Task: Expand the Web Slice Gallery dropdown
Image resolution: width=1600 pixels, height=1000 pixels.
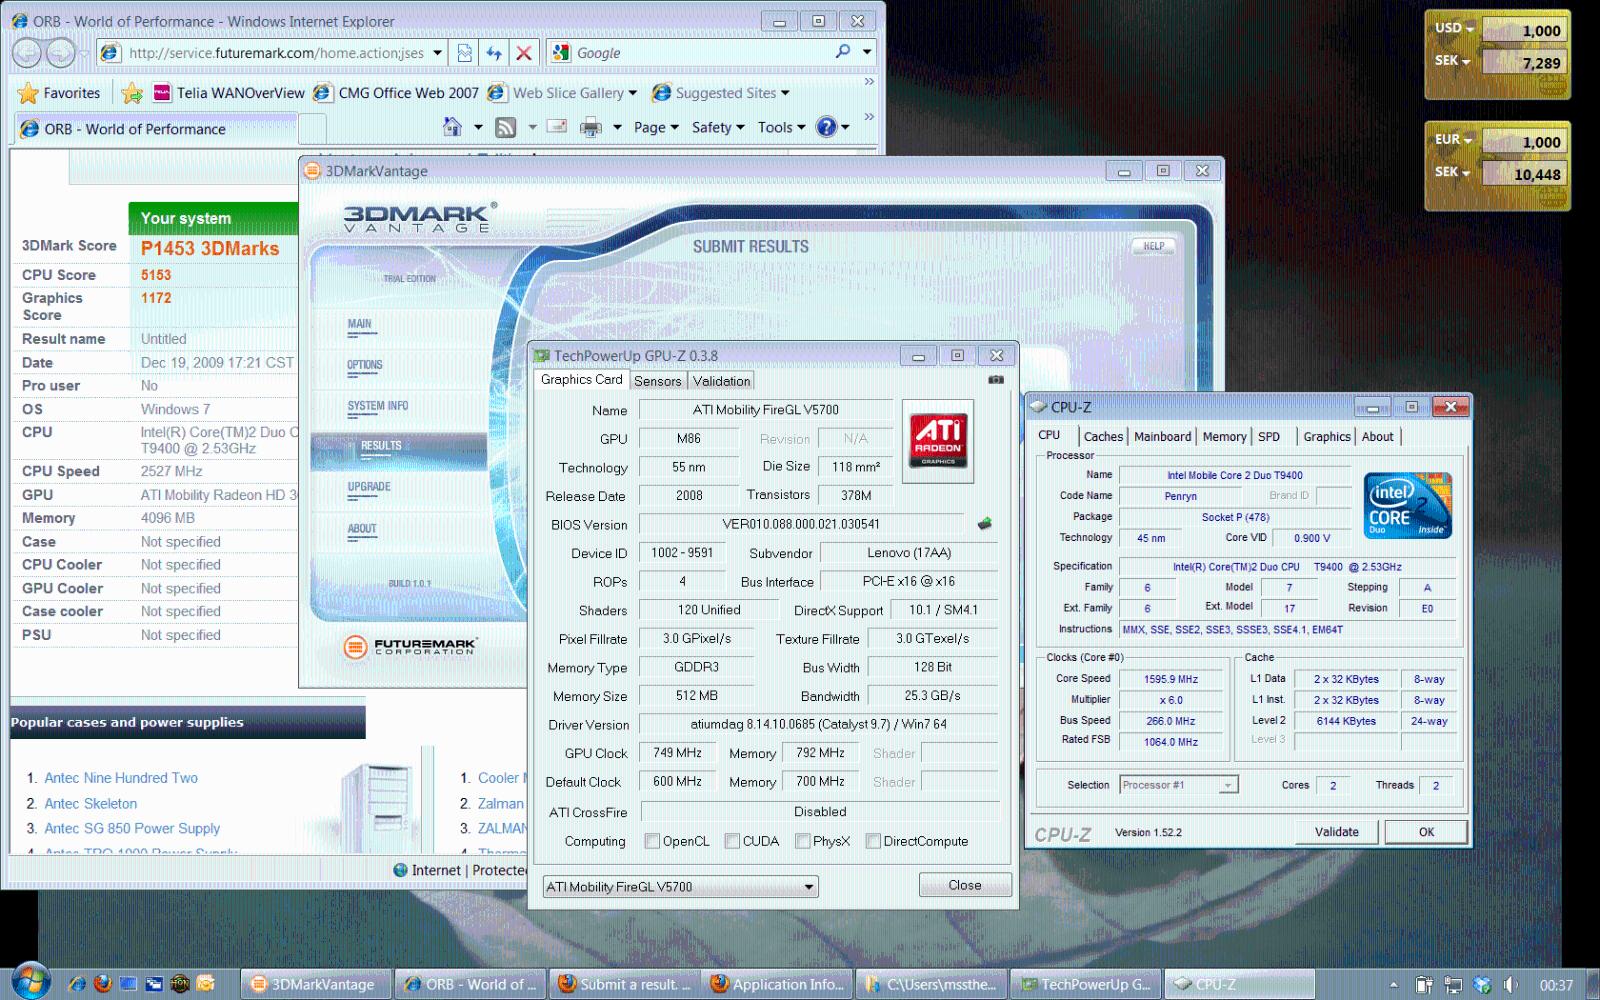Action: coord(632,93)
